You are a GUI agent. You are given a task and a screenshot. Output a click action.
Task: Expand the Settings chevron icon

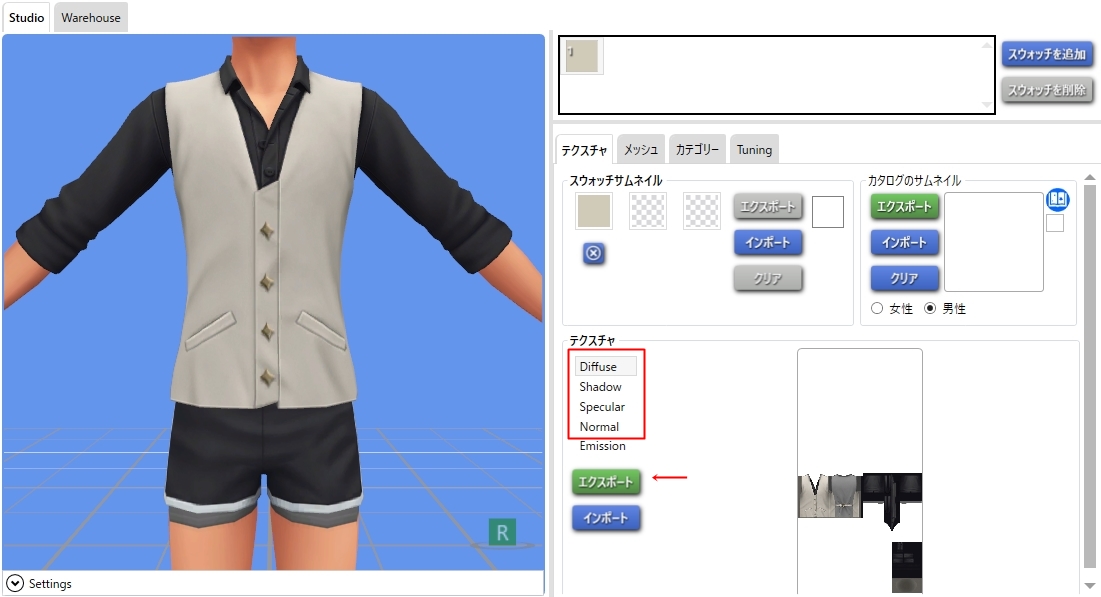click(15, 583)
